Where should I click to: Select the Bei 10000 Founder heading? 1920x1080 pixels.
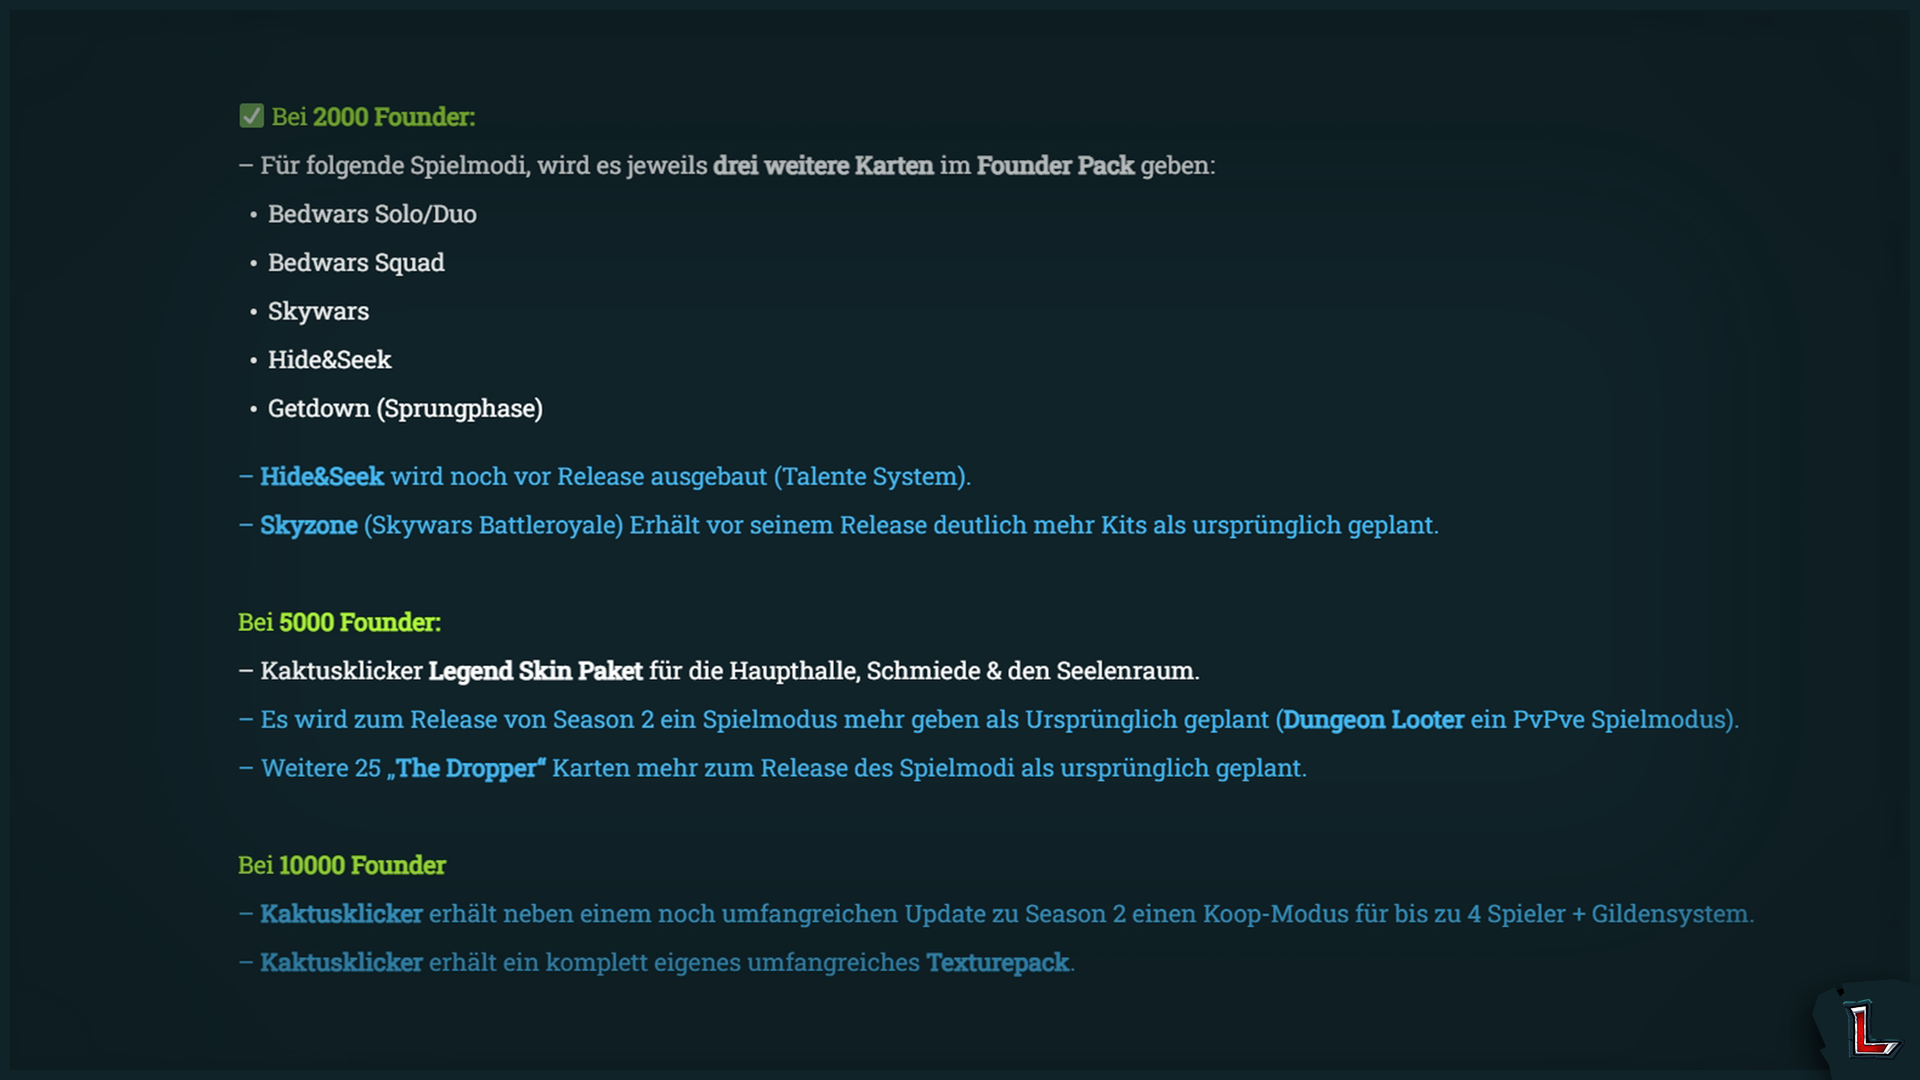[x=342, y=865]
